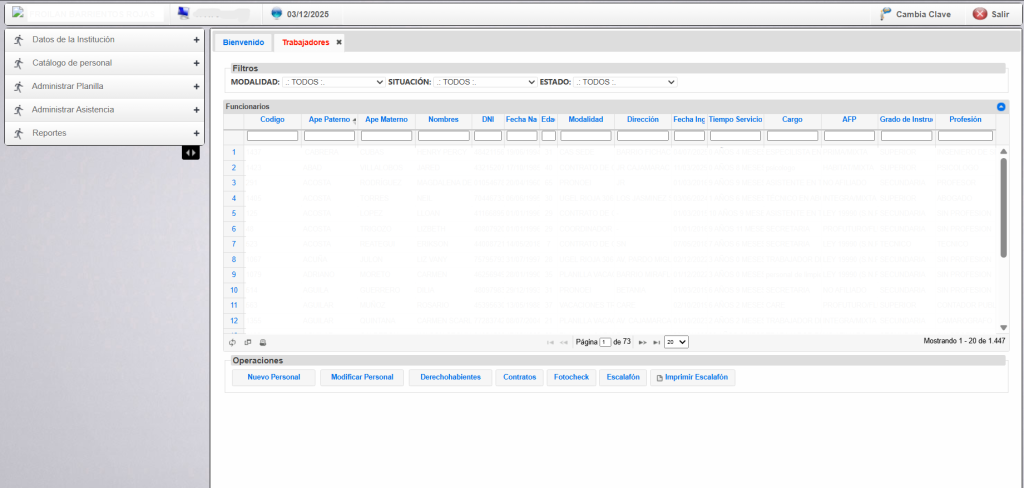Click the Codigo column search field
The image size is (1024, 488).
coord(272,136)
